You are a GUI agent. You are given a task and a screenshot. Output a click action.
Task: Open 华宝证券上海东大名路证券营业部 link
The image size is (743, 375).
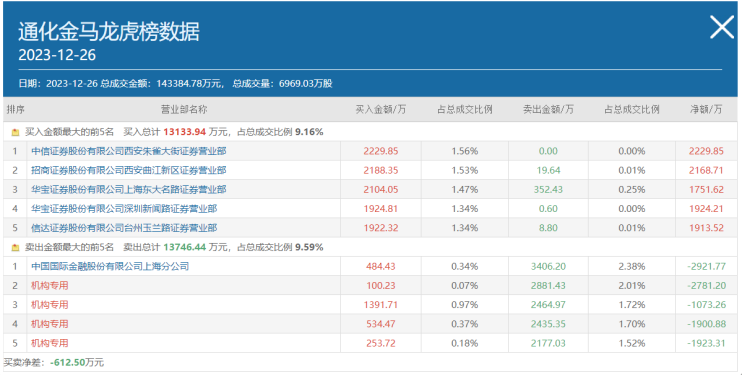pyautogui.click(x=128, y=190)
